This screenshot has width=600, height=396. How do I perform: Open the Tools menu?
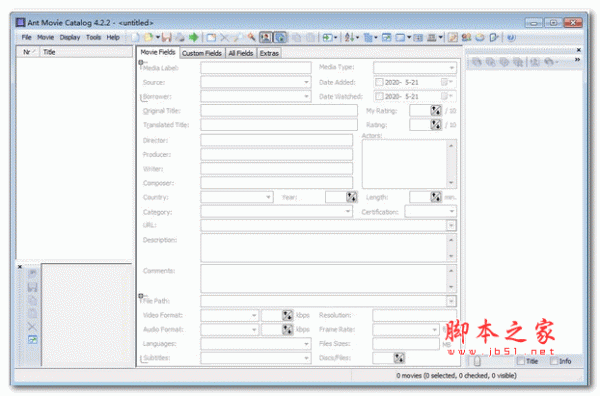point(93,37)
